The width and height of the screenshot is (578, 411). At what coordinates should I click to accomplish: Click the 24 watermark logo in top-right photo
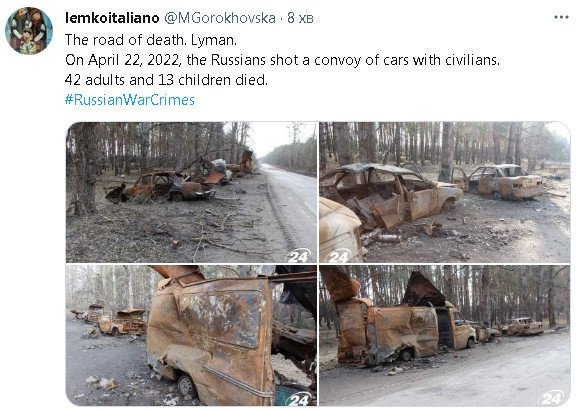(x=338, y=256)
